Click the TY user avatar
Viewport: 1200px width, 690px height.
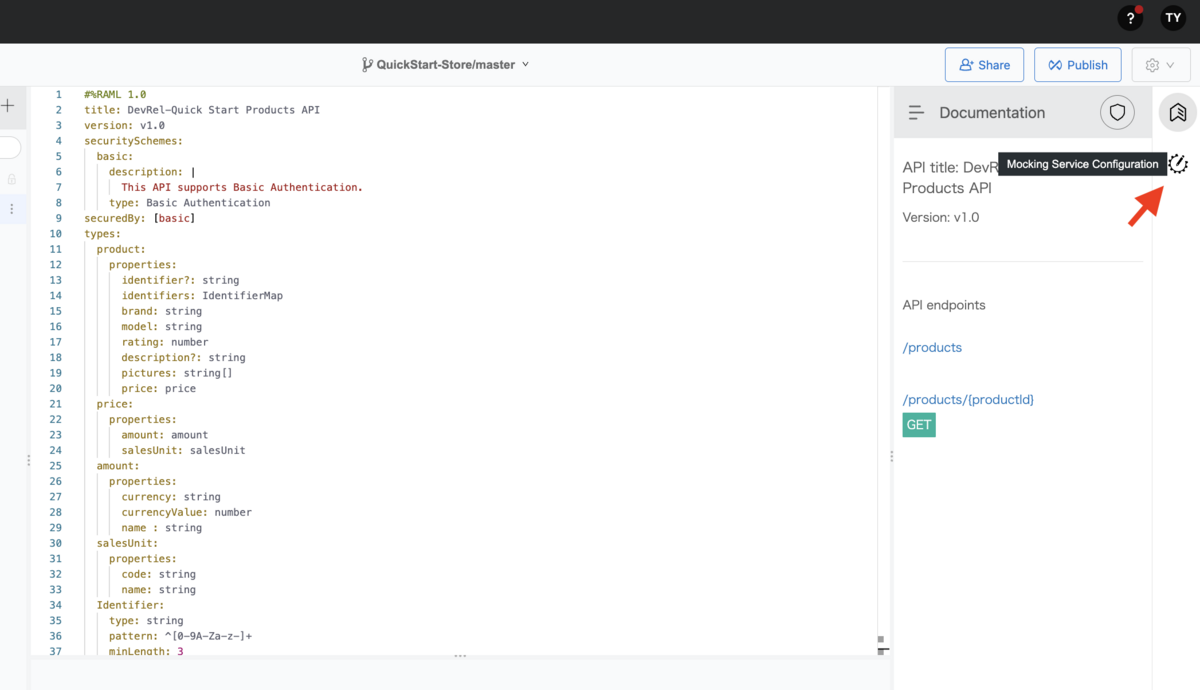1173,18
